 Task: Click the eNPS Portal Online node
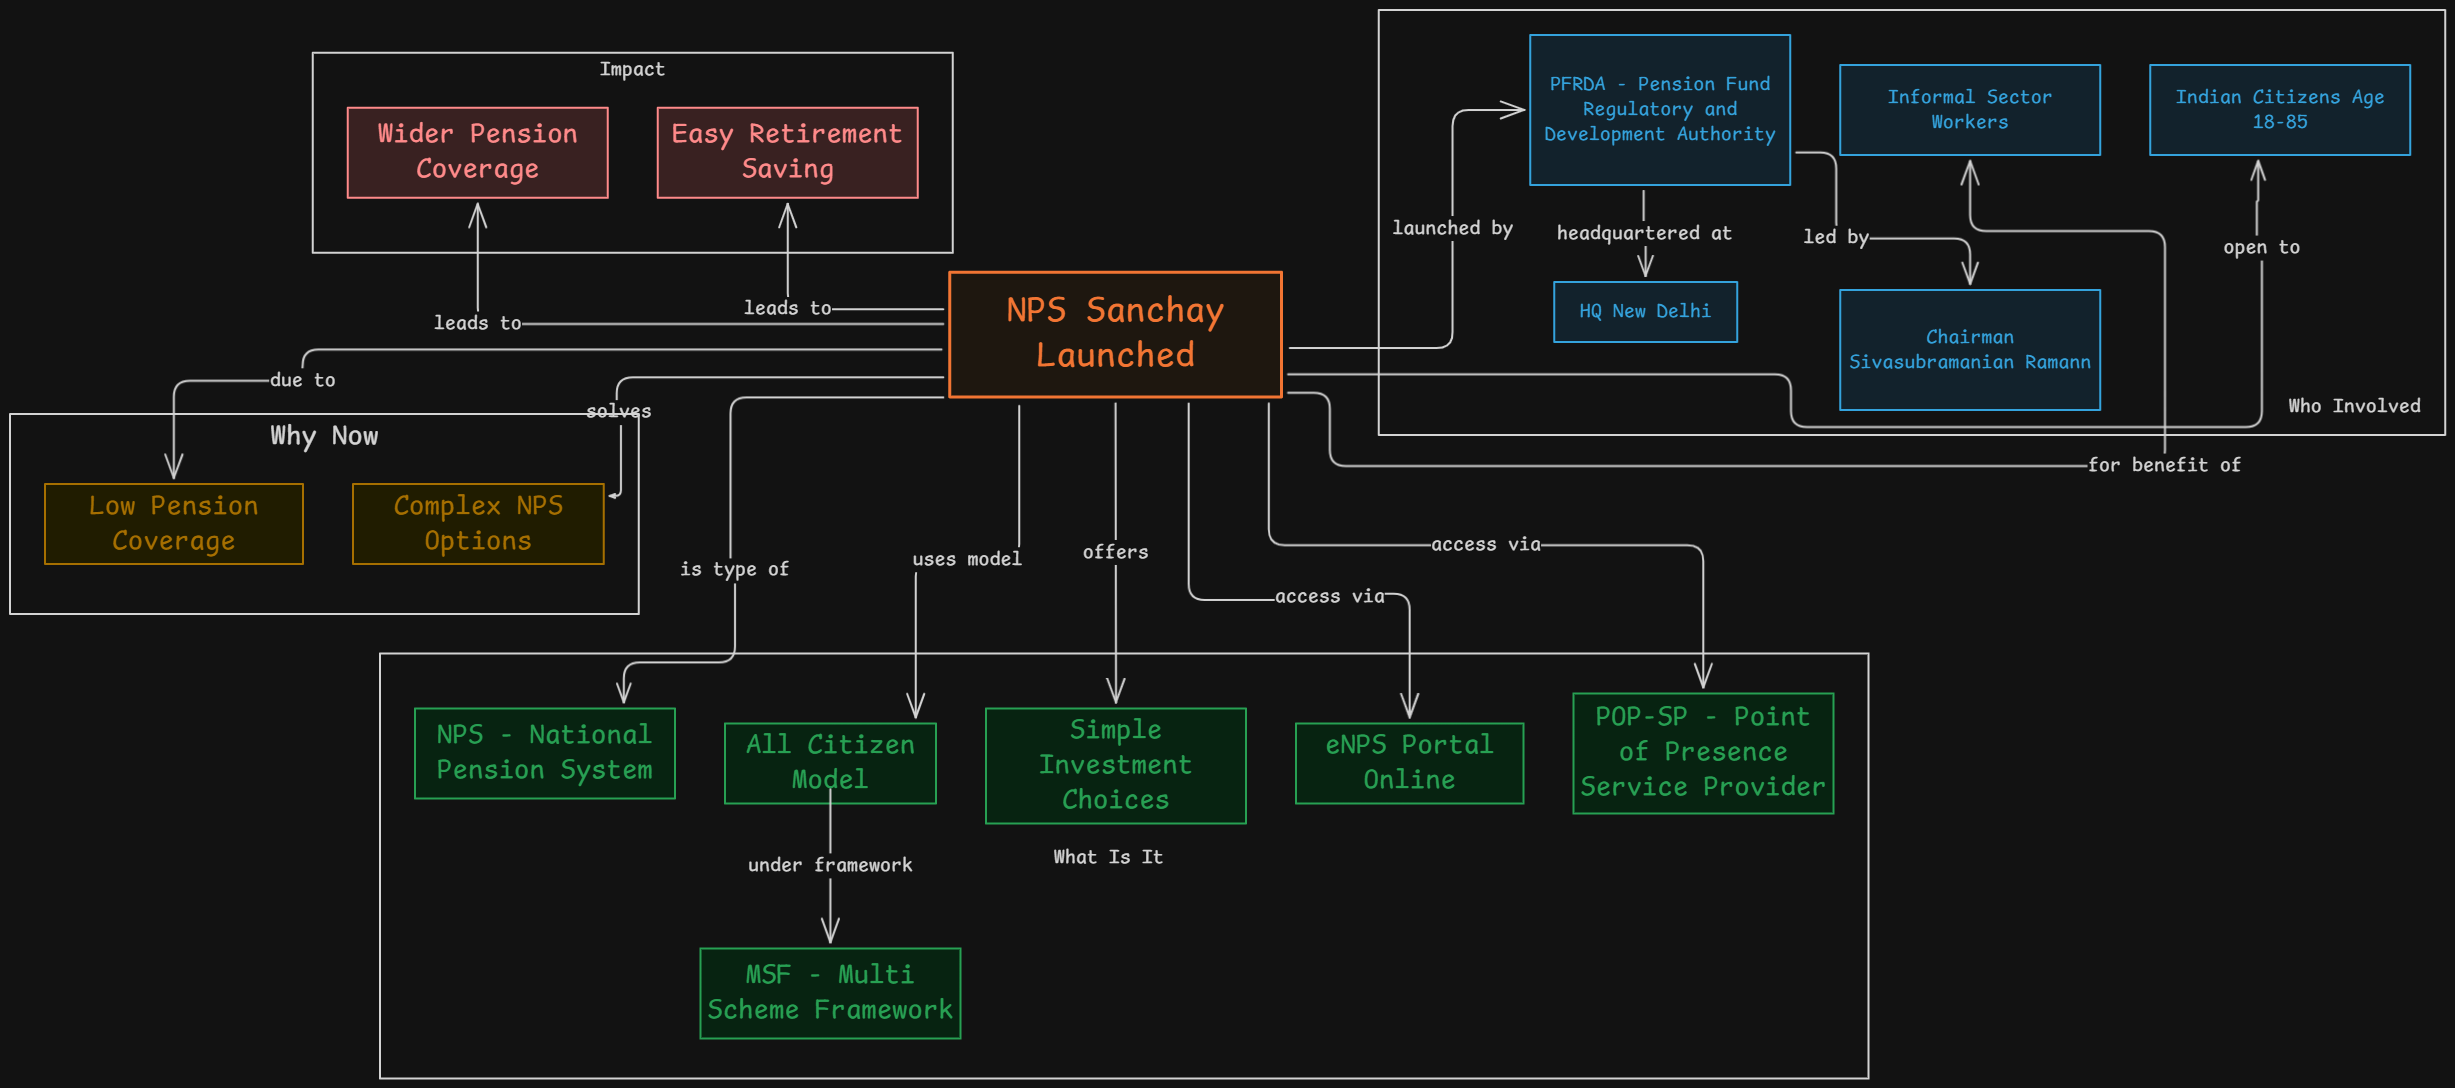click(x=1410, y=763)
